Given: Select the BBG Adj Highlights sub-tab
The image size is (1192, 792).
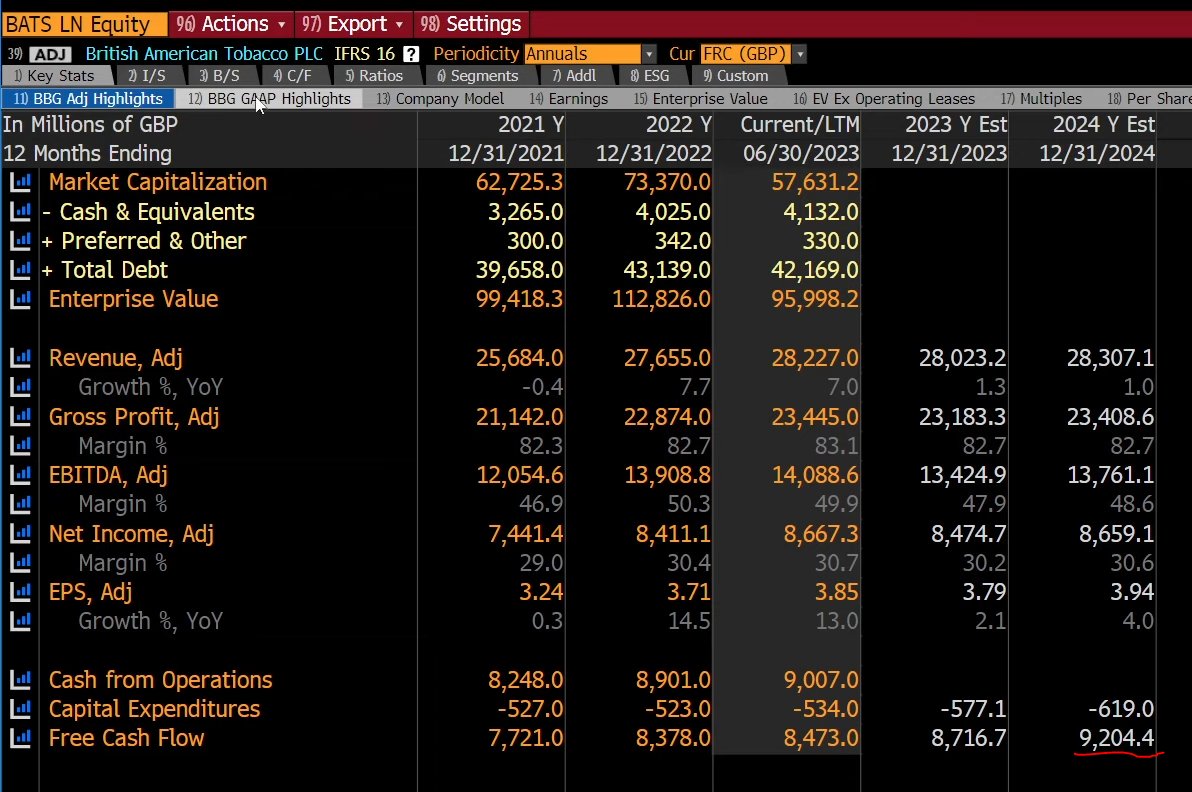Looking at the screenshot, I should click(88, 99).
